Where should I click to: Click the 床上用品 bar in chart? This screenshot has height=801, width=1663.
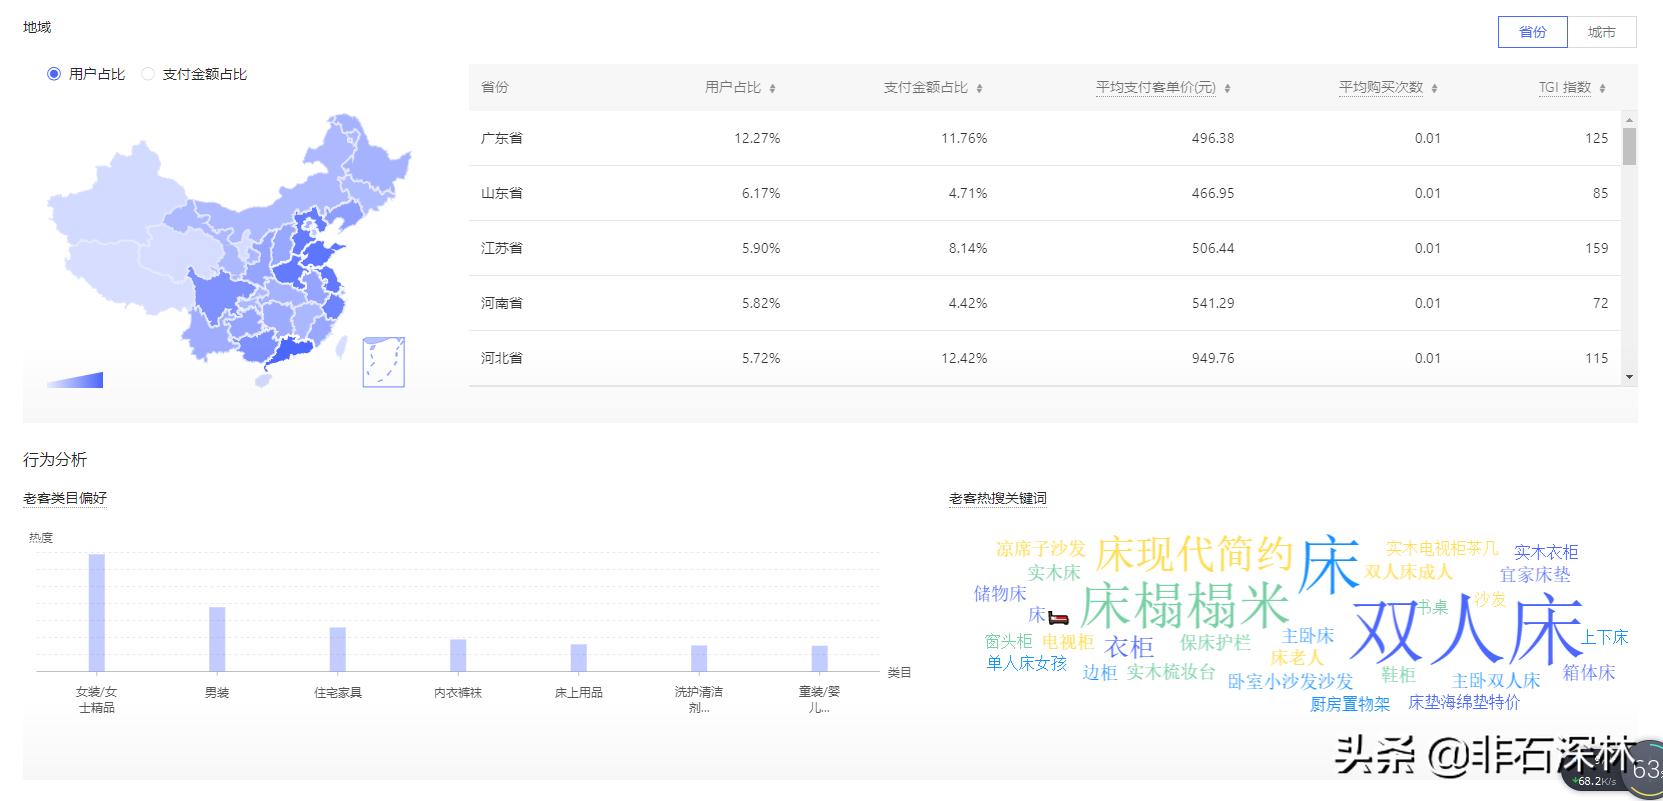click(579, 657)
